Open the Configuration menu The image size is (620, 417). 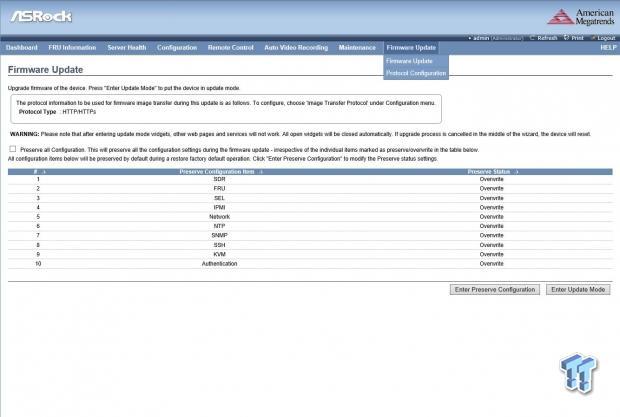[177, 47]
